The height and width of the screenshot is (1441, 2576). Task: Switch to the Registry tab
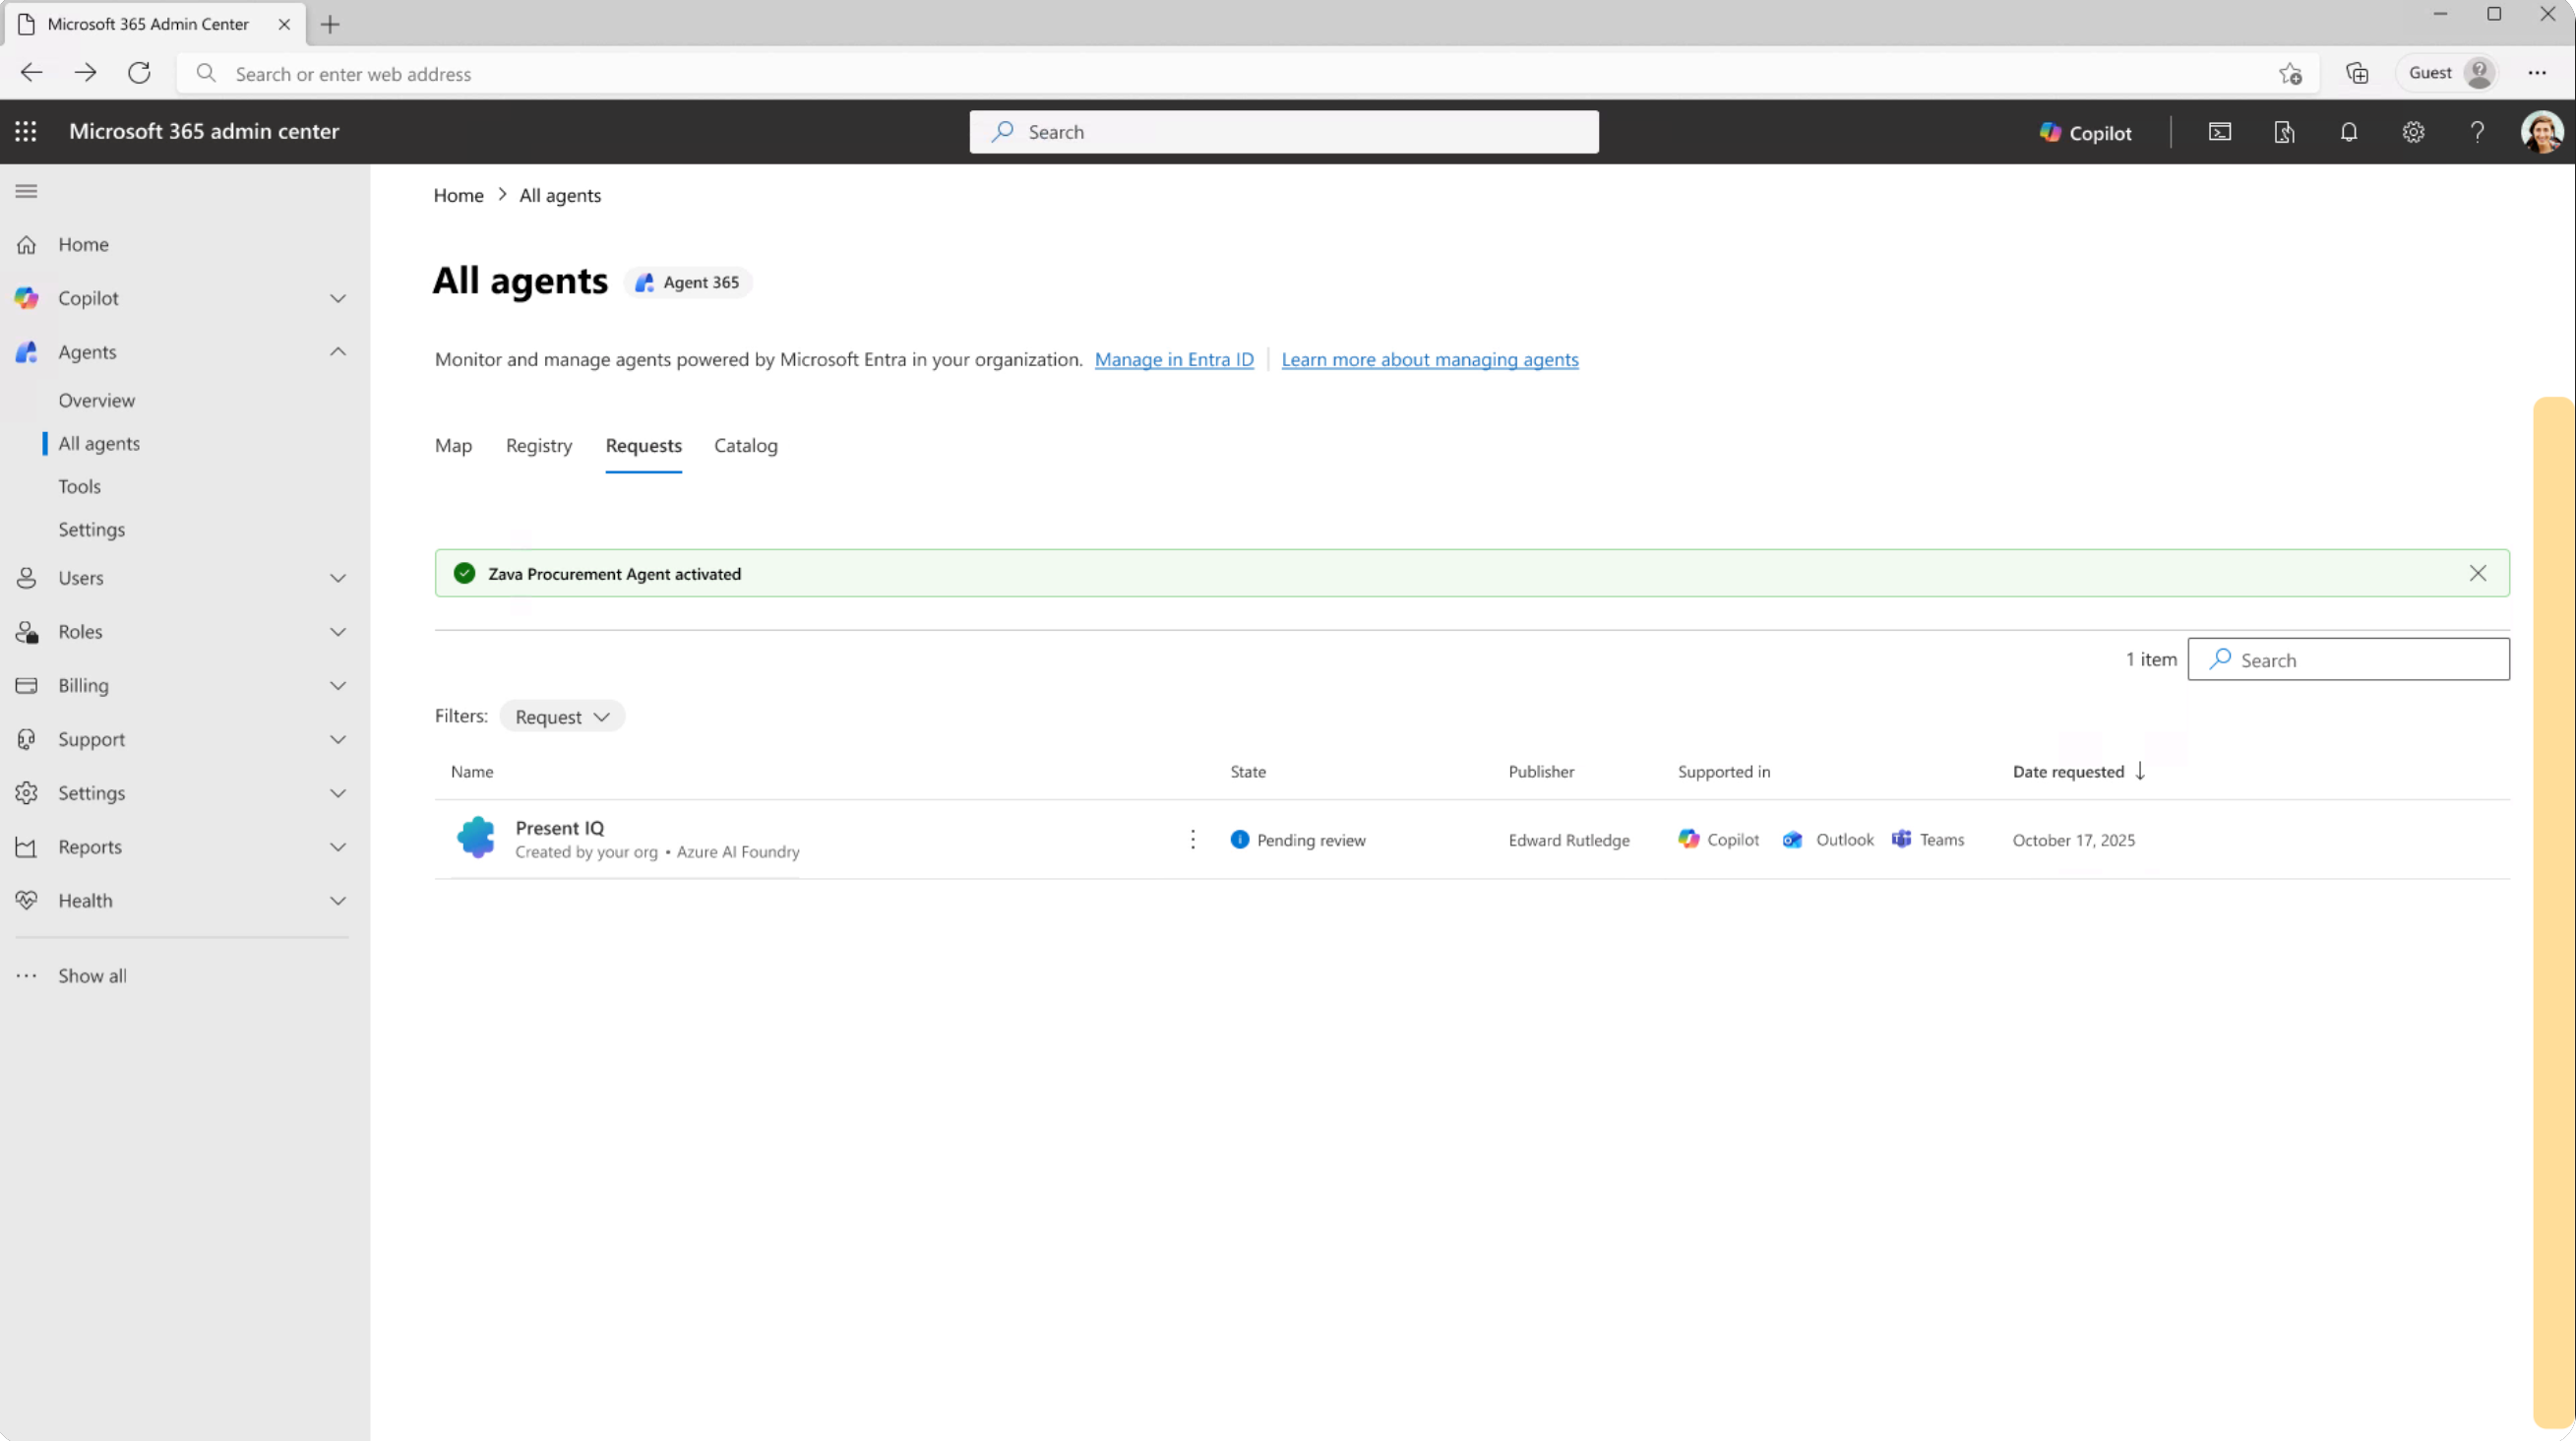539,446
